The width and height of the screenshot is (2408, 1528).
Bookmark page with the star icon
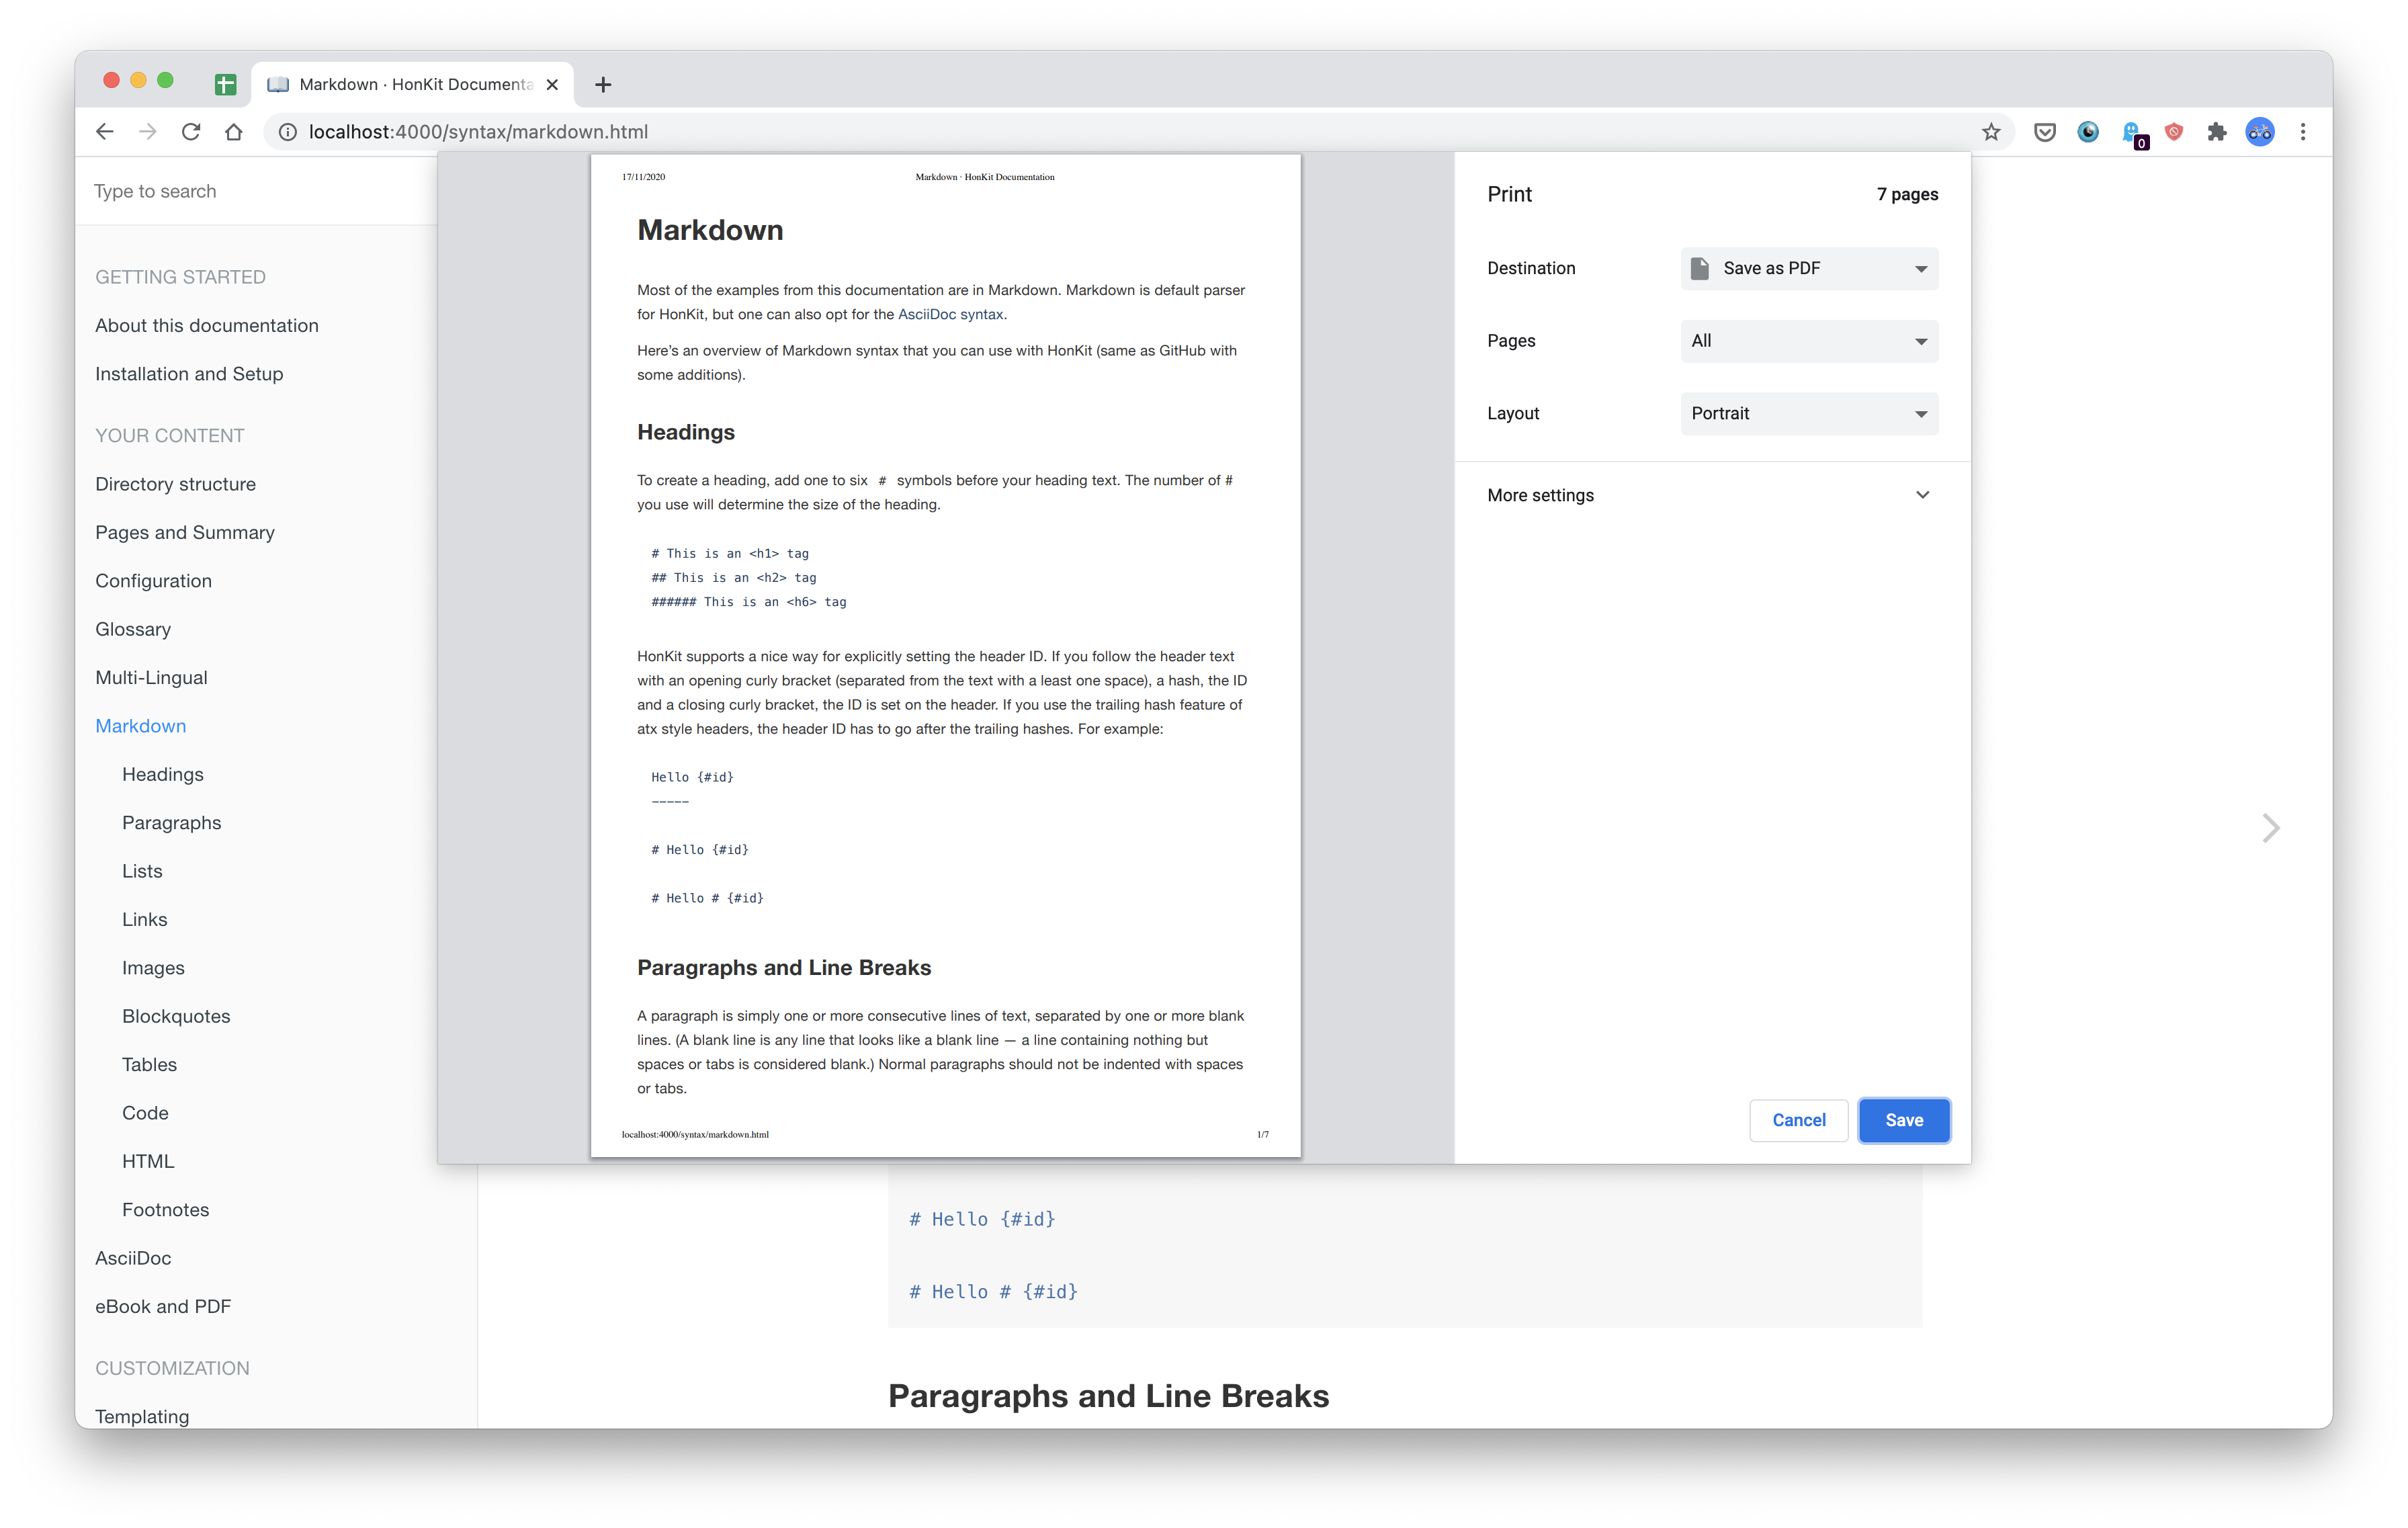[x=1991, y=132]
